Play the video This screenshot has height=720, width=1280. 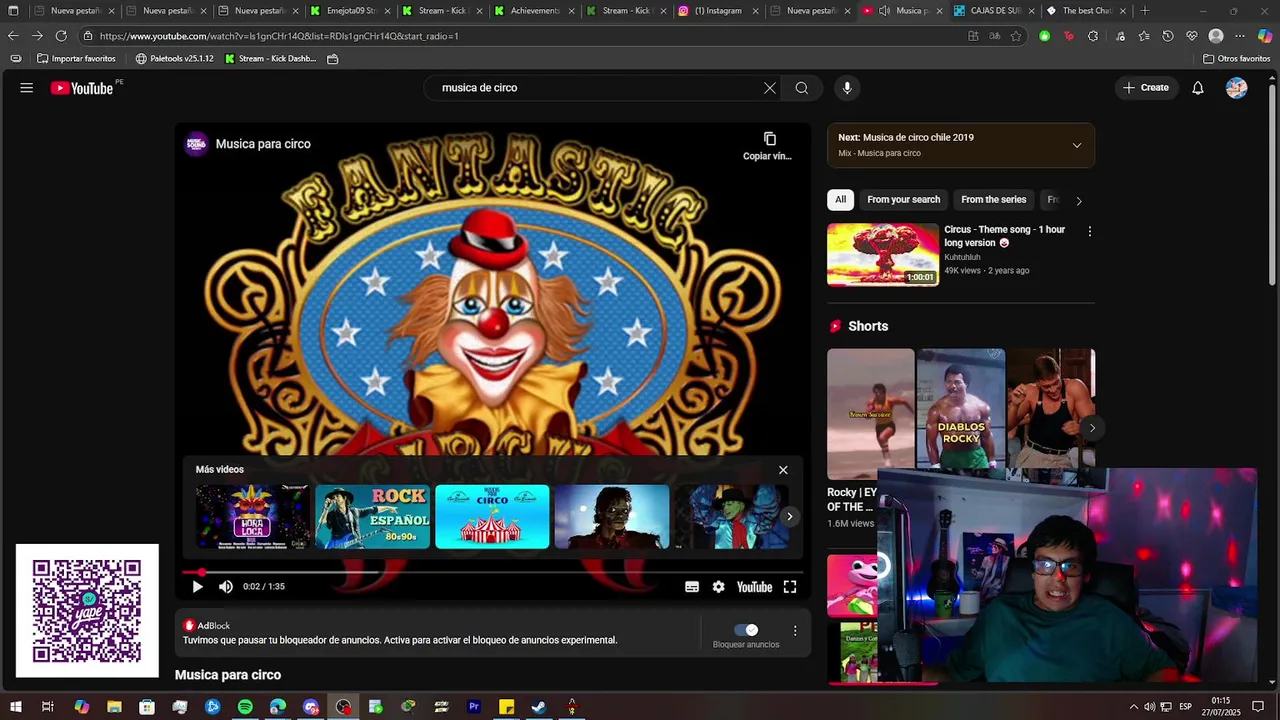pos(197,587)
